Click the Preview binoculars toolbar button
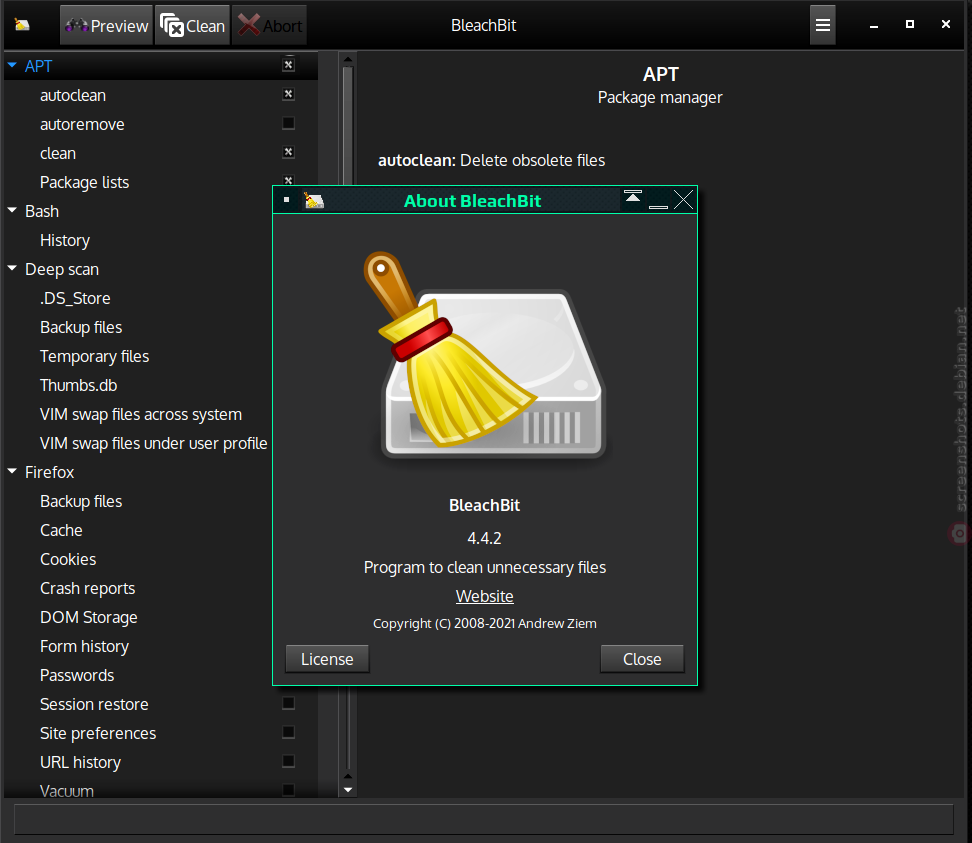 tap(106, 25)
